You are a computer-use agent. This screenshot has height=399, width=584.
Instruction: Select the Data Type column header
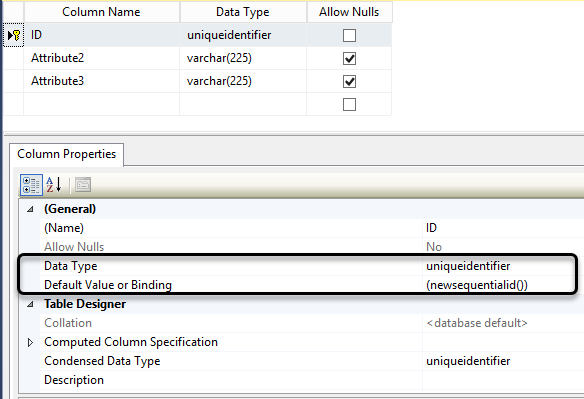click(243, 12)
